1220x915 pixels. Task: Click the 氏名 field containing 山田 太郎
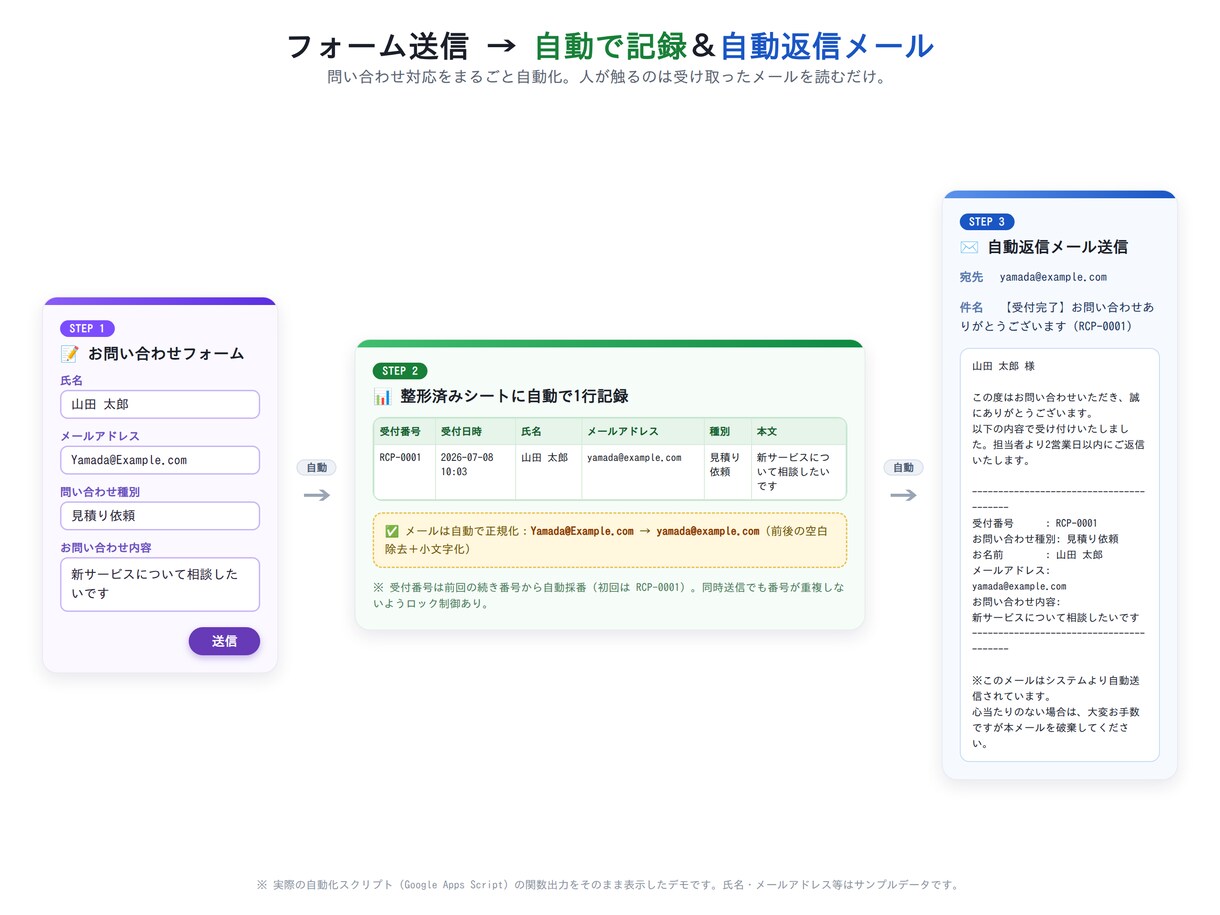click(x=160, y=404)
